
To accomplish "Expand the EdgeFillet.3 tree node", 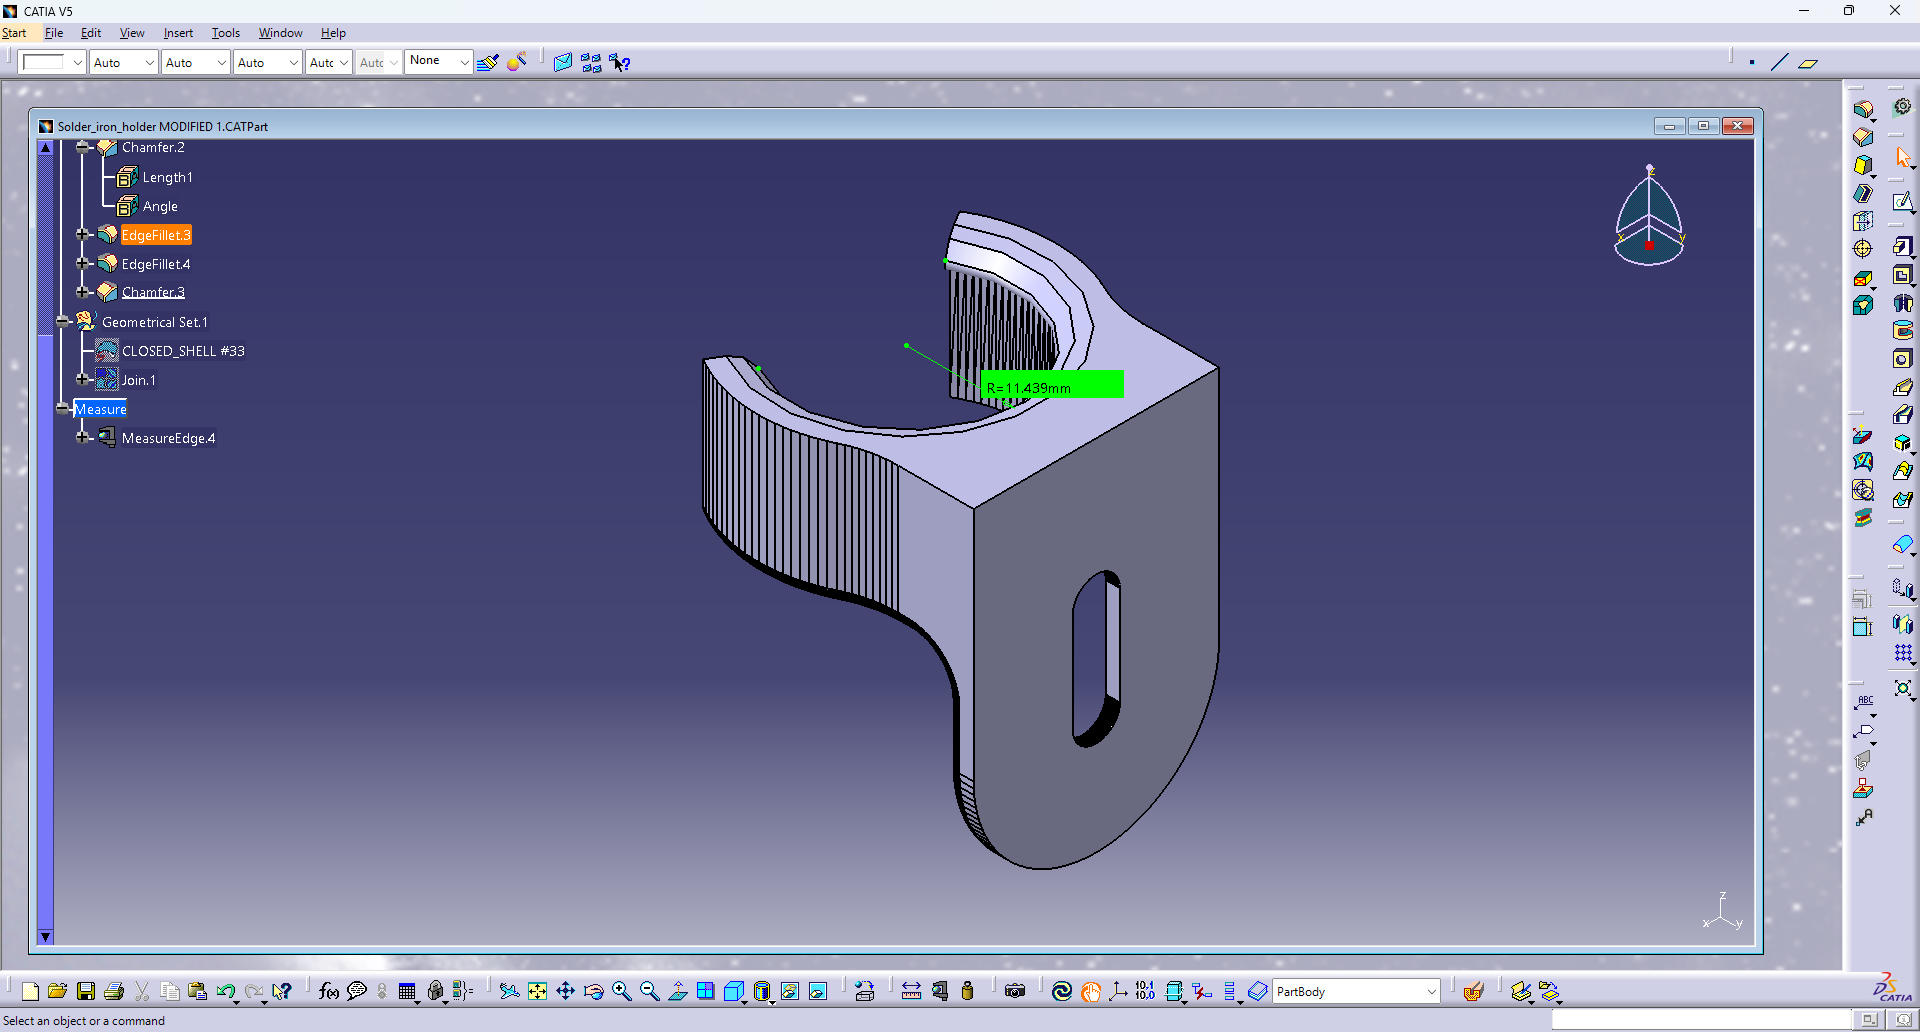I will pyautogui.click(x=84, y=234).
